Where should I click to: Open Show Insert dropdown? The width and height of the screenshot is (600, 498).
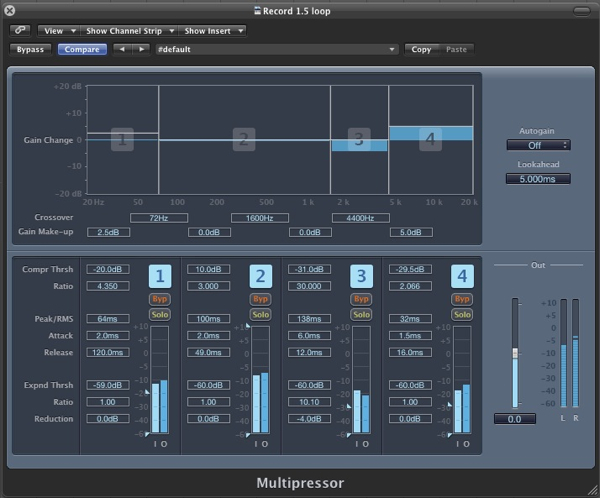click(212, 31)
